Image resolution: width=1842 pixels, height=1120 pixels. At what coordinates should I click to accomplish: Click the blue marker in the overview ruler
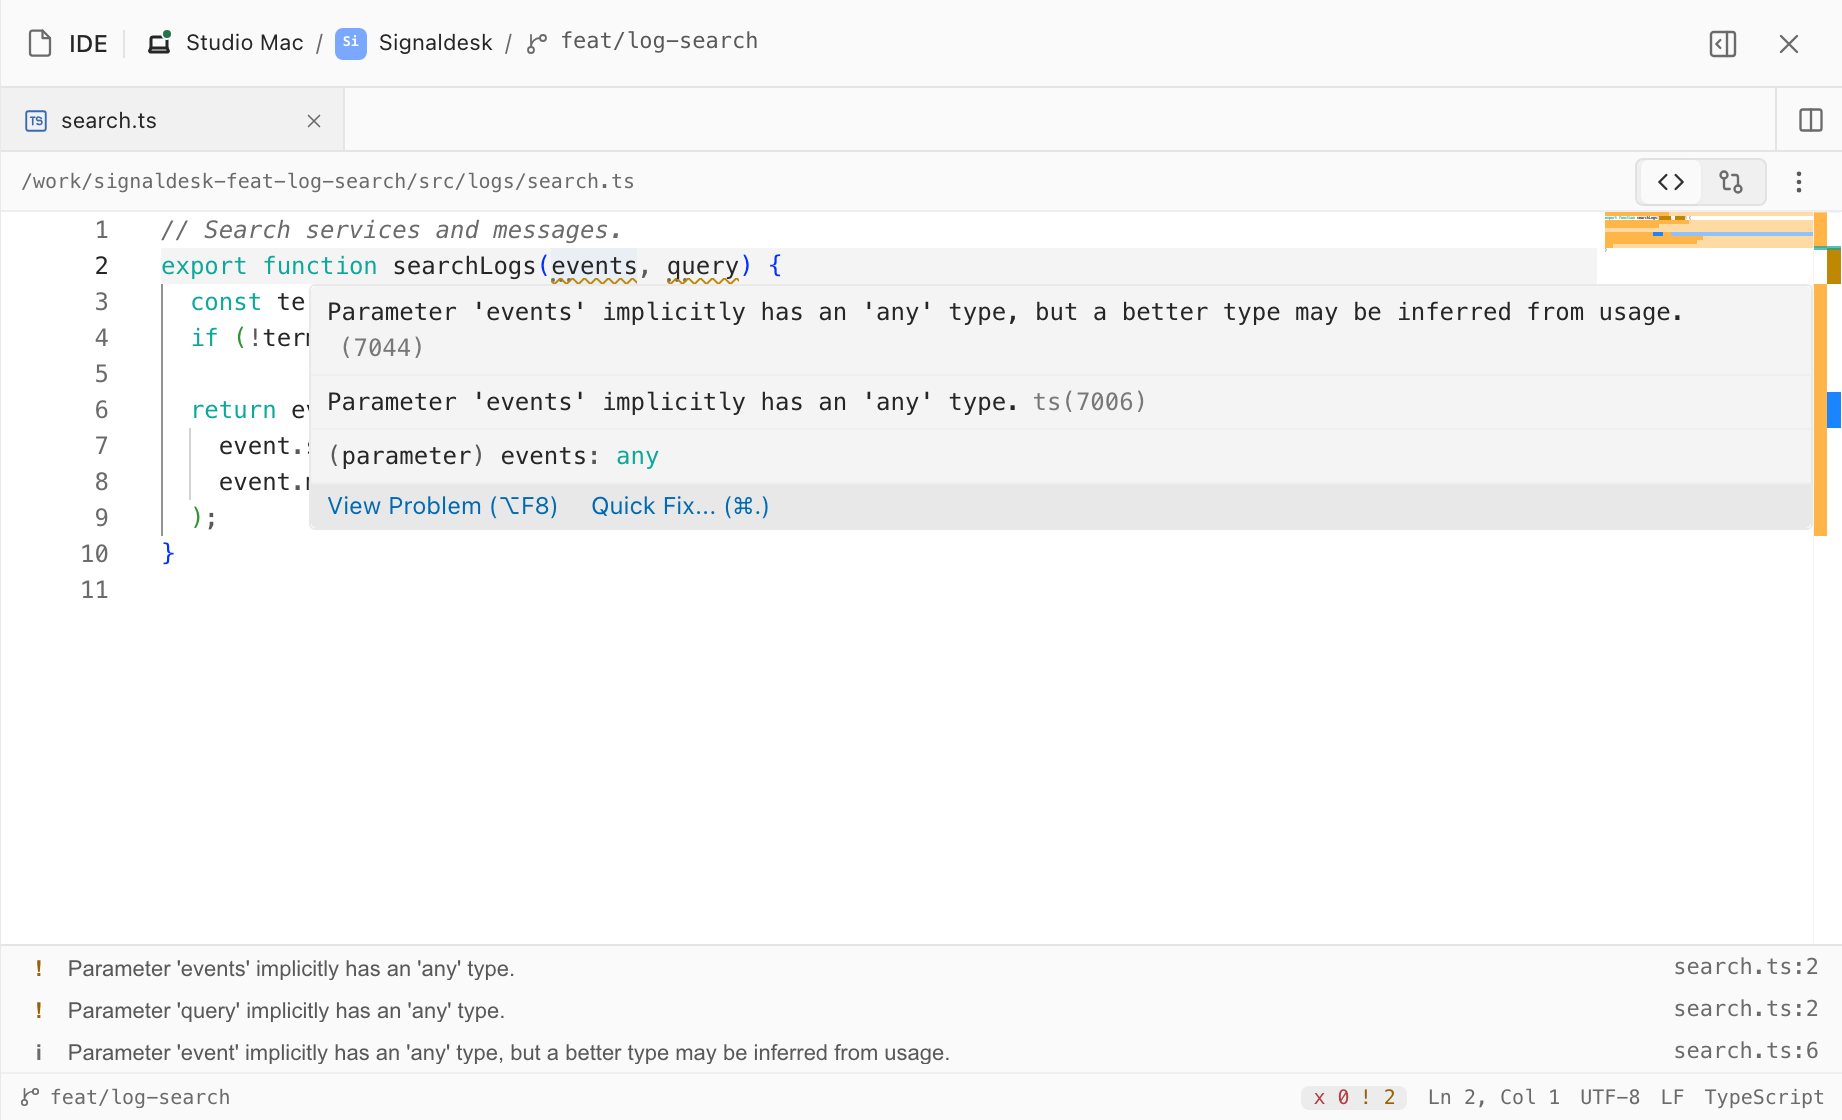(x=1834, y=410)
